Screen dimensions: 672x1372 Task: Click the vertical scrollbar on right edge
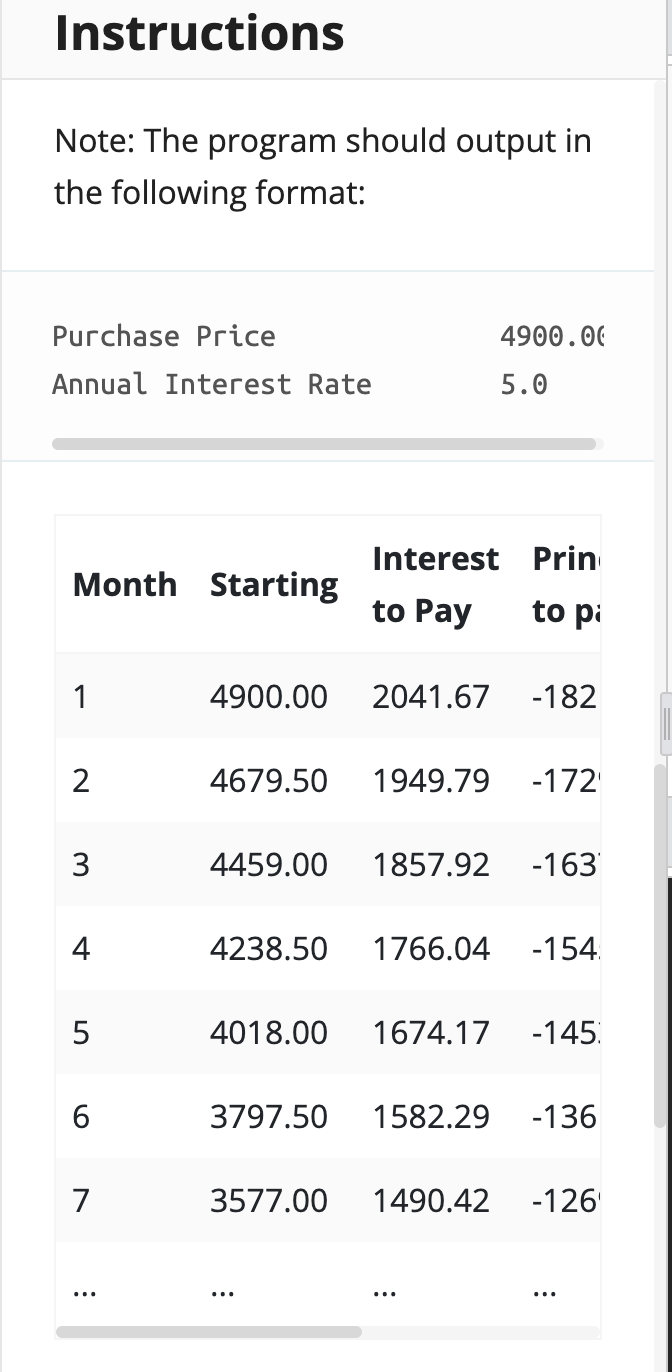(659, 946)
